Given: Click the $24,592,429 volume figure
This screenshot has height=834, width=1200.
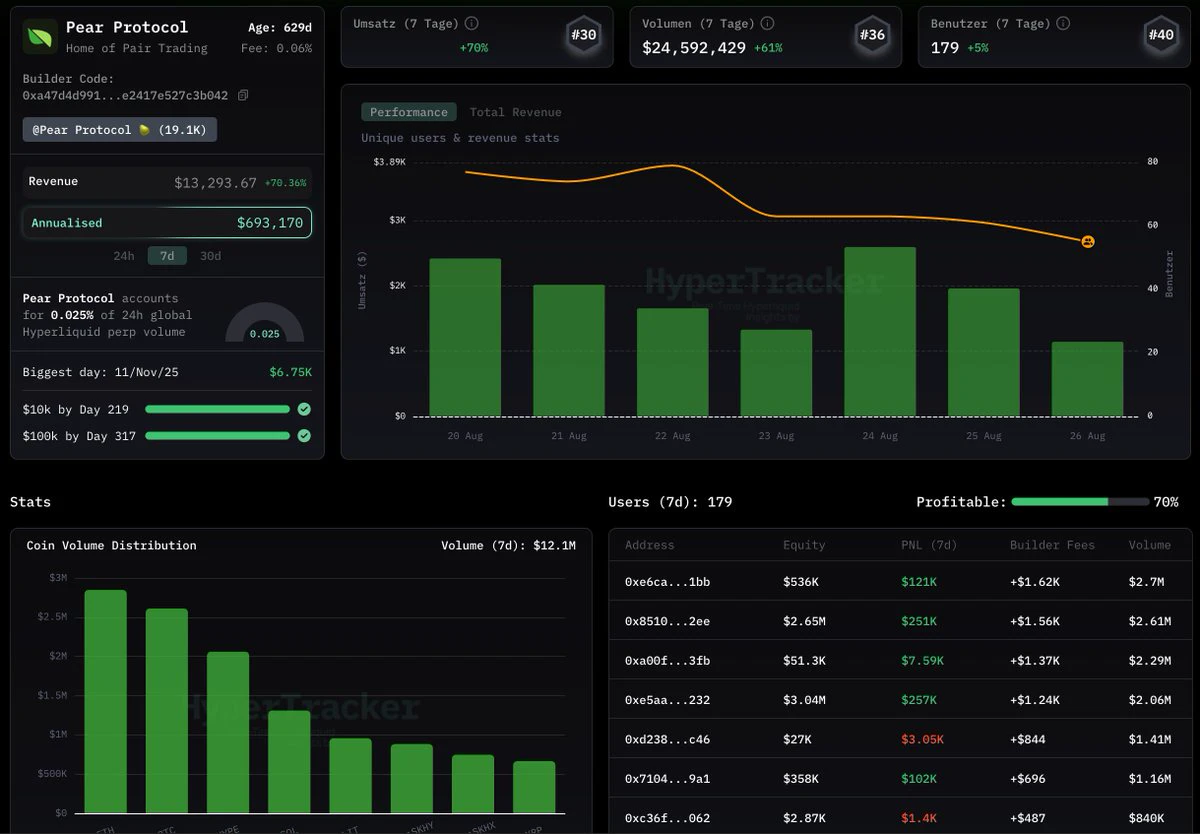Looking at the screenshot, I should click(694, 47).
